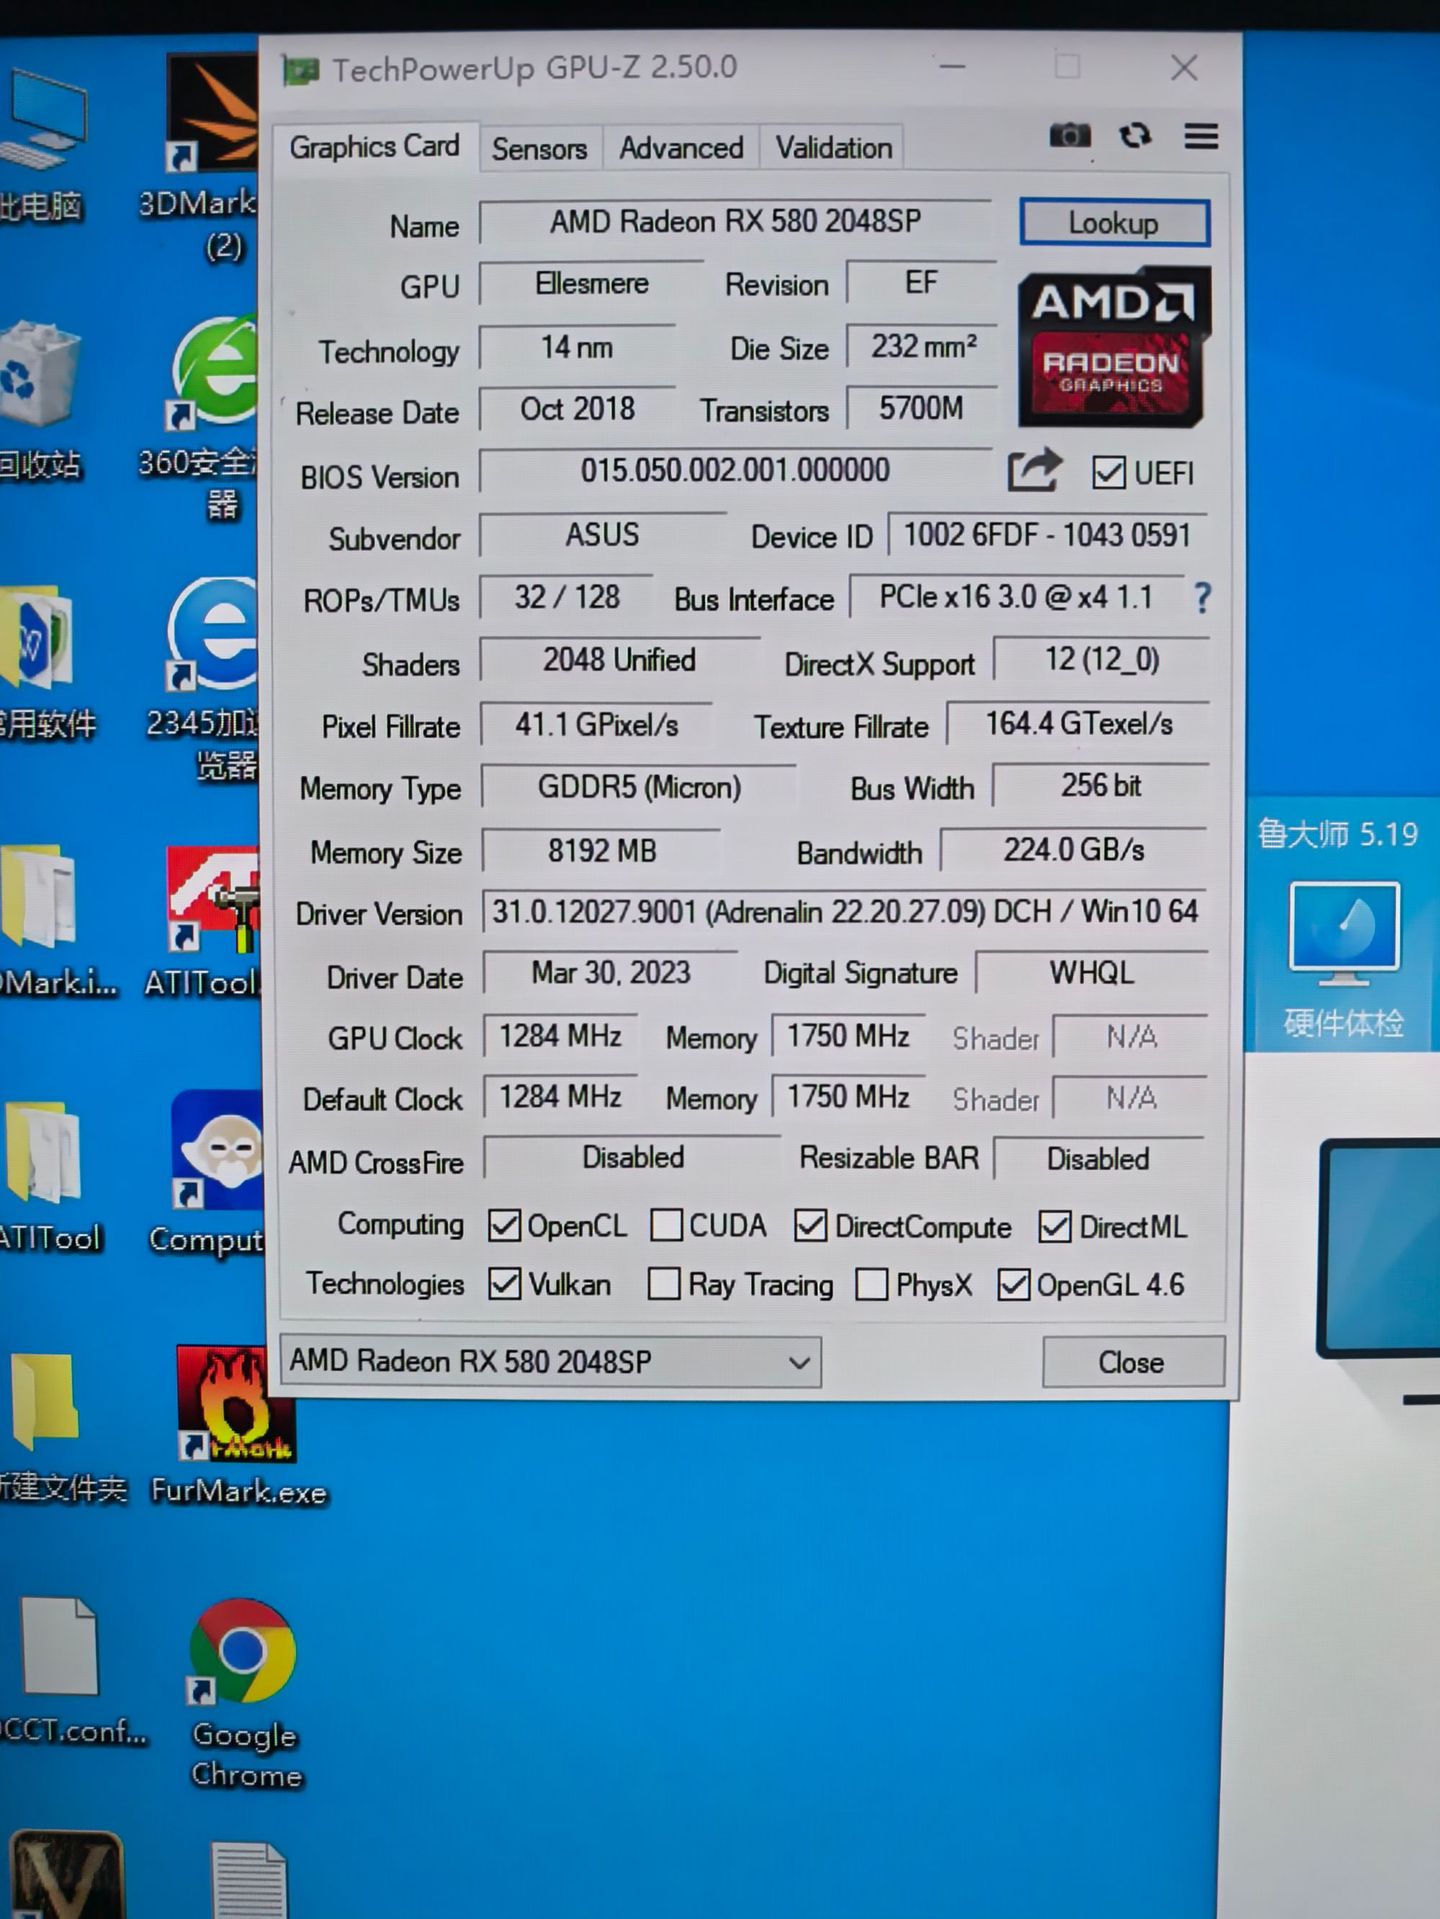Toggle the CUDA checkbox
This screenshot has height=1919, width=1440.
(x=667, y=1225)
